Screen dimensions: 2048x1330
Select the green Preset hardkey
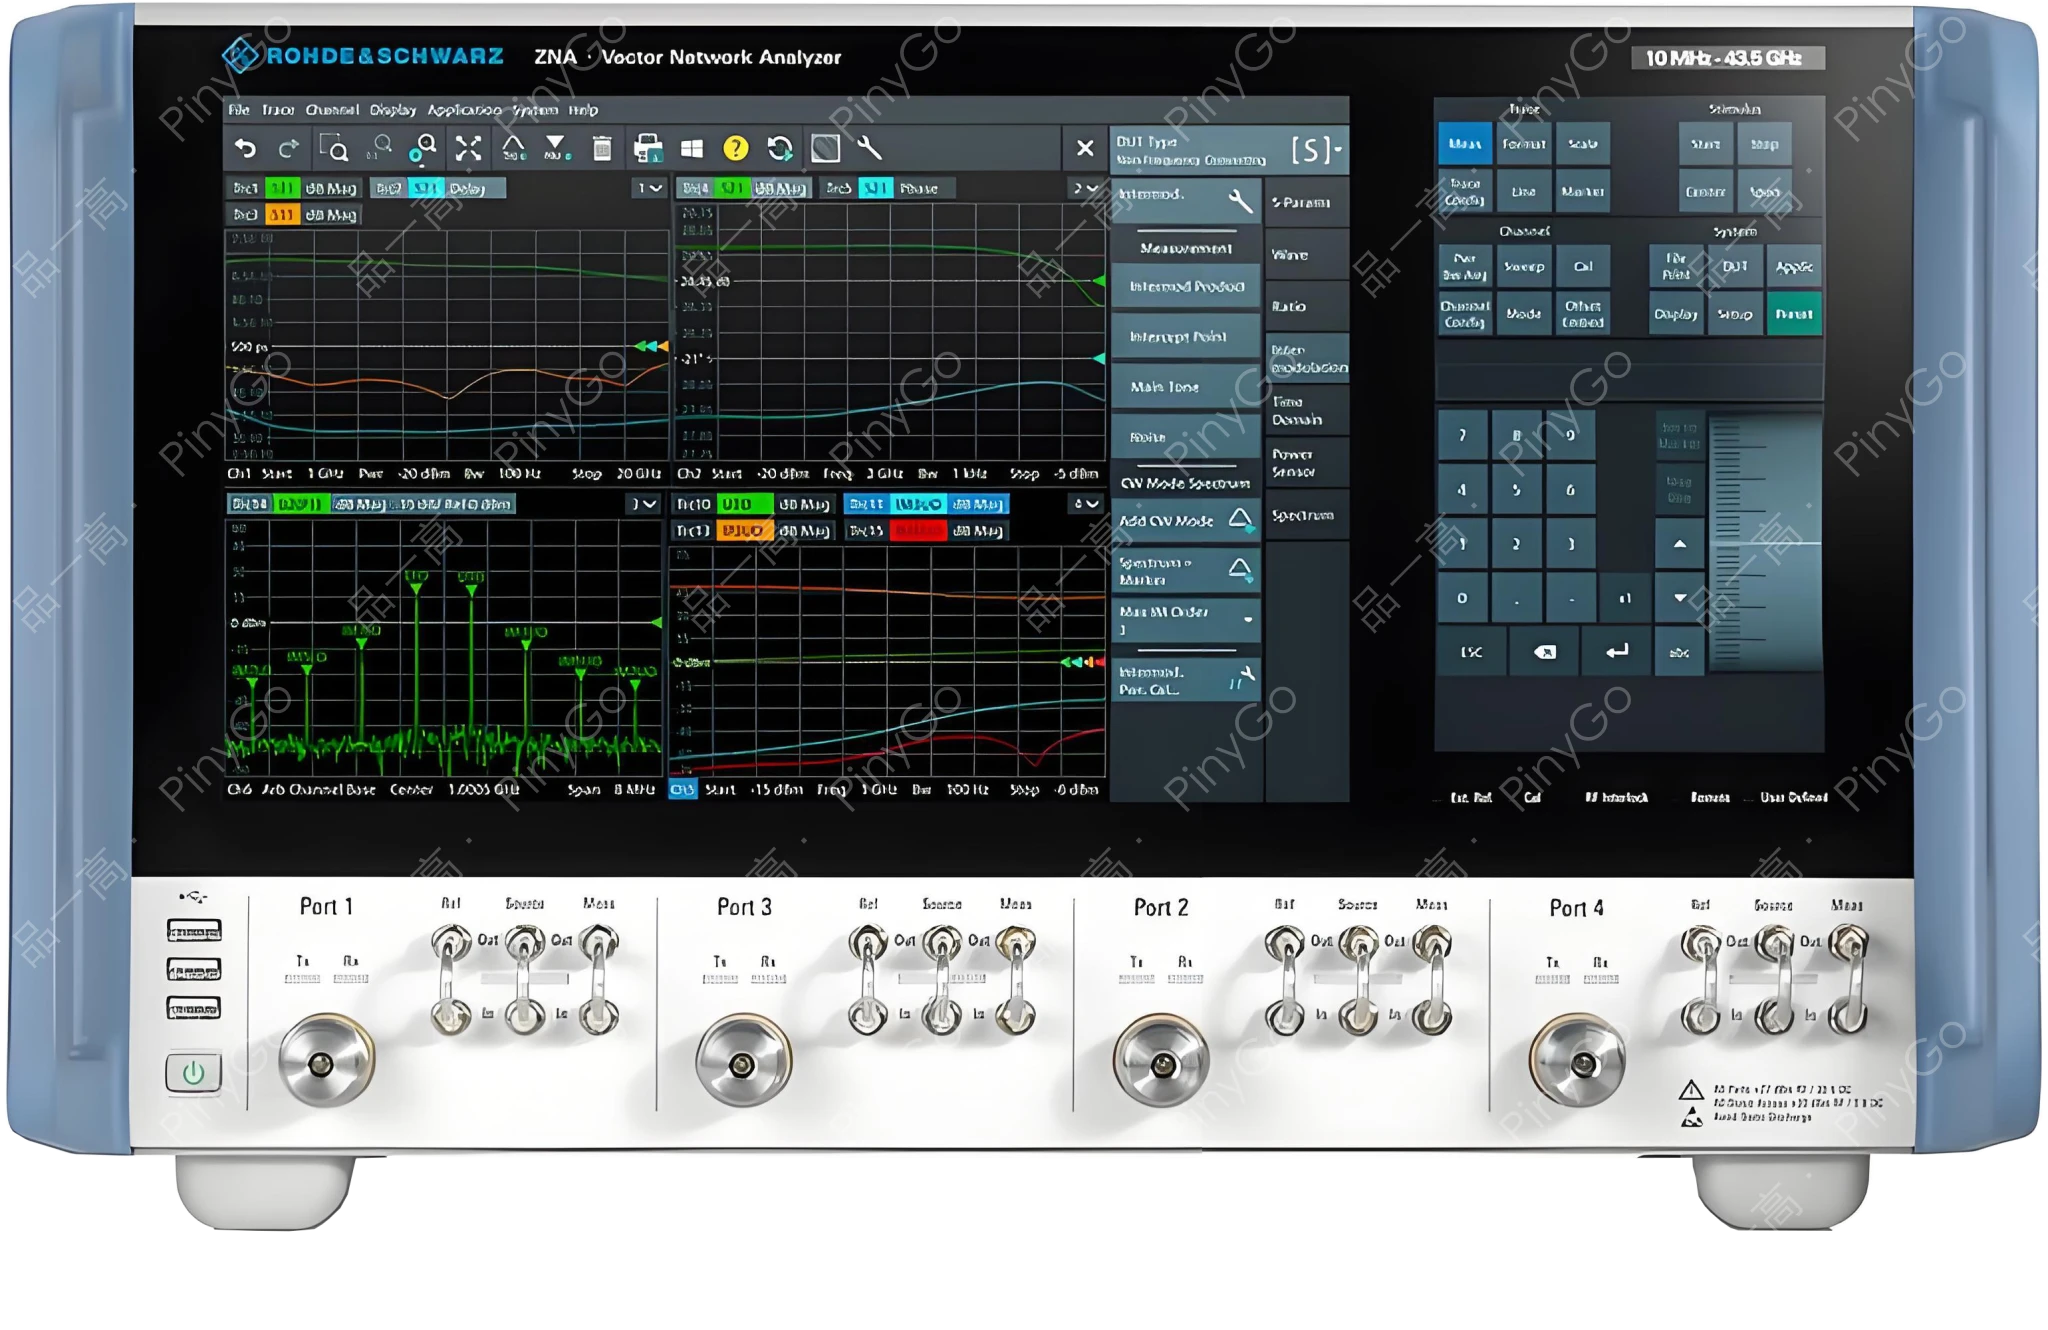click(x=1793, y=314)
